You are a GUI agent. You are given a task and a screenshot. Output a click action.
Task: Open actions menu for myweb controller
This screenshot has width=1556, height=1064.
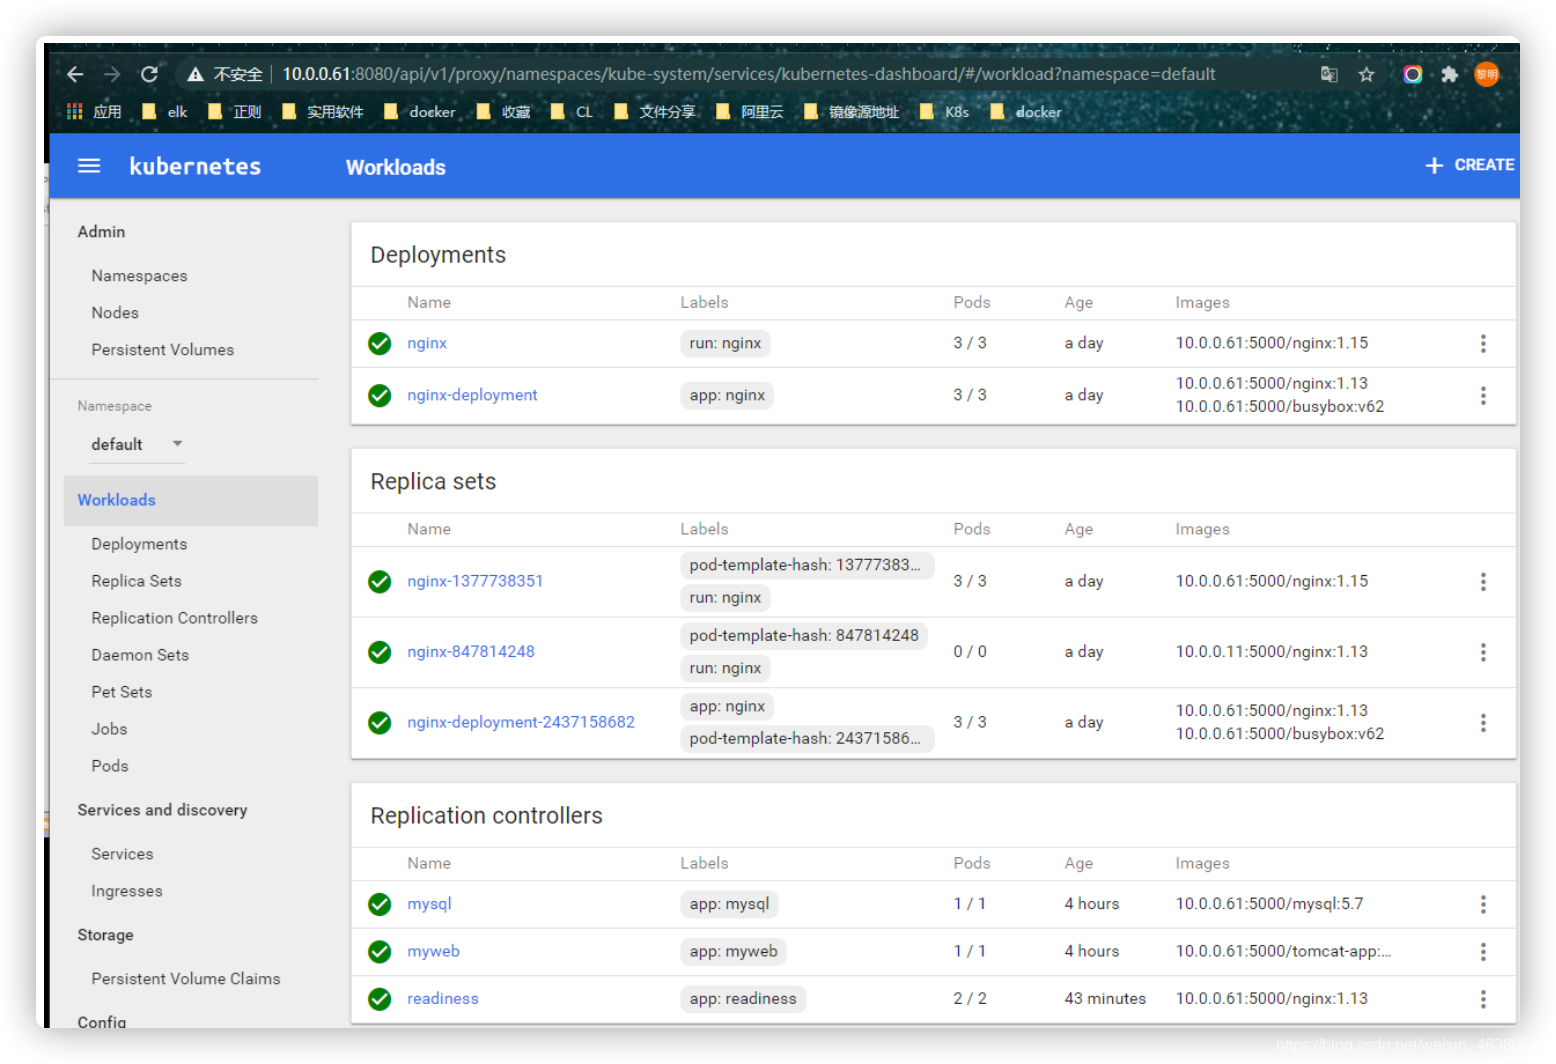[1483, 951]
